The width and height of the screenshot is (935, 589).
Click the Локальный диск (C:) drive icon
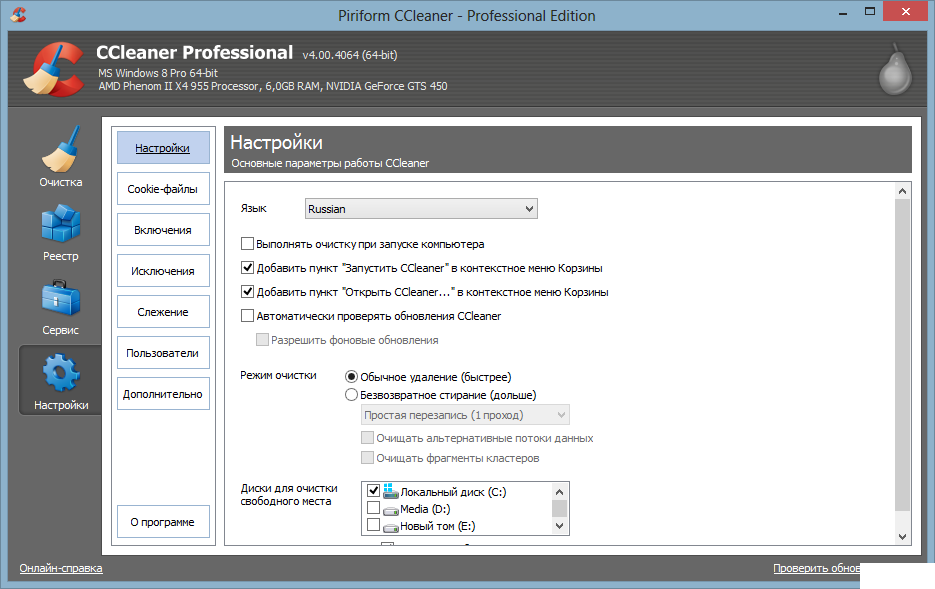click(390, 491)
